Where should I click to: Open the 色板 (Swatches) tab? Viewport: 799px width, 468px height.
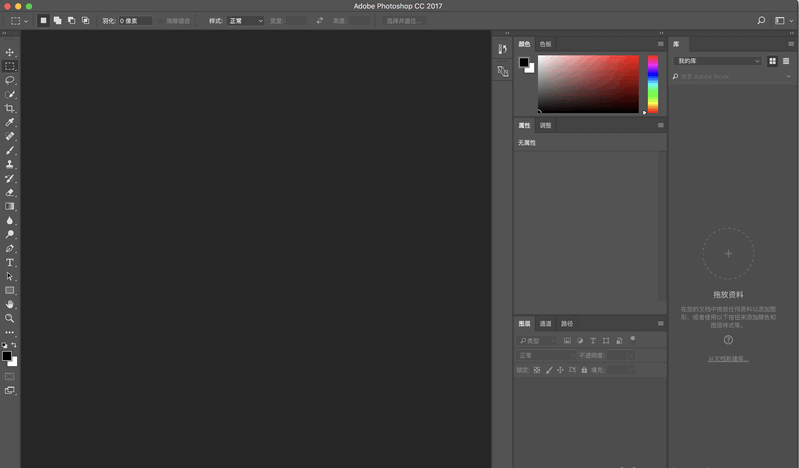(x=545, y=44)
